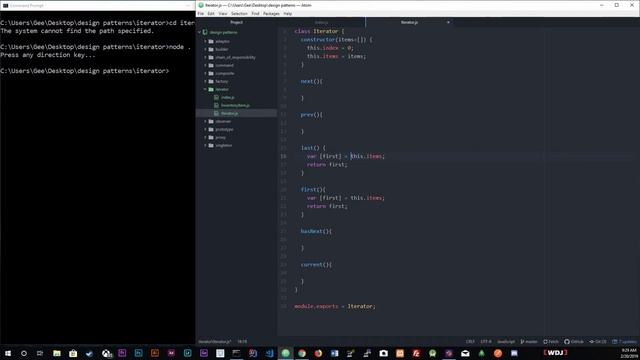
Task: Expand the composite folder arrow
Action: coord(205,73)
